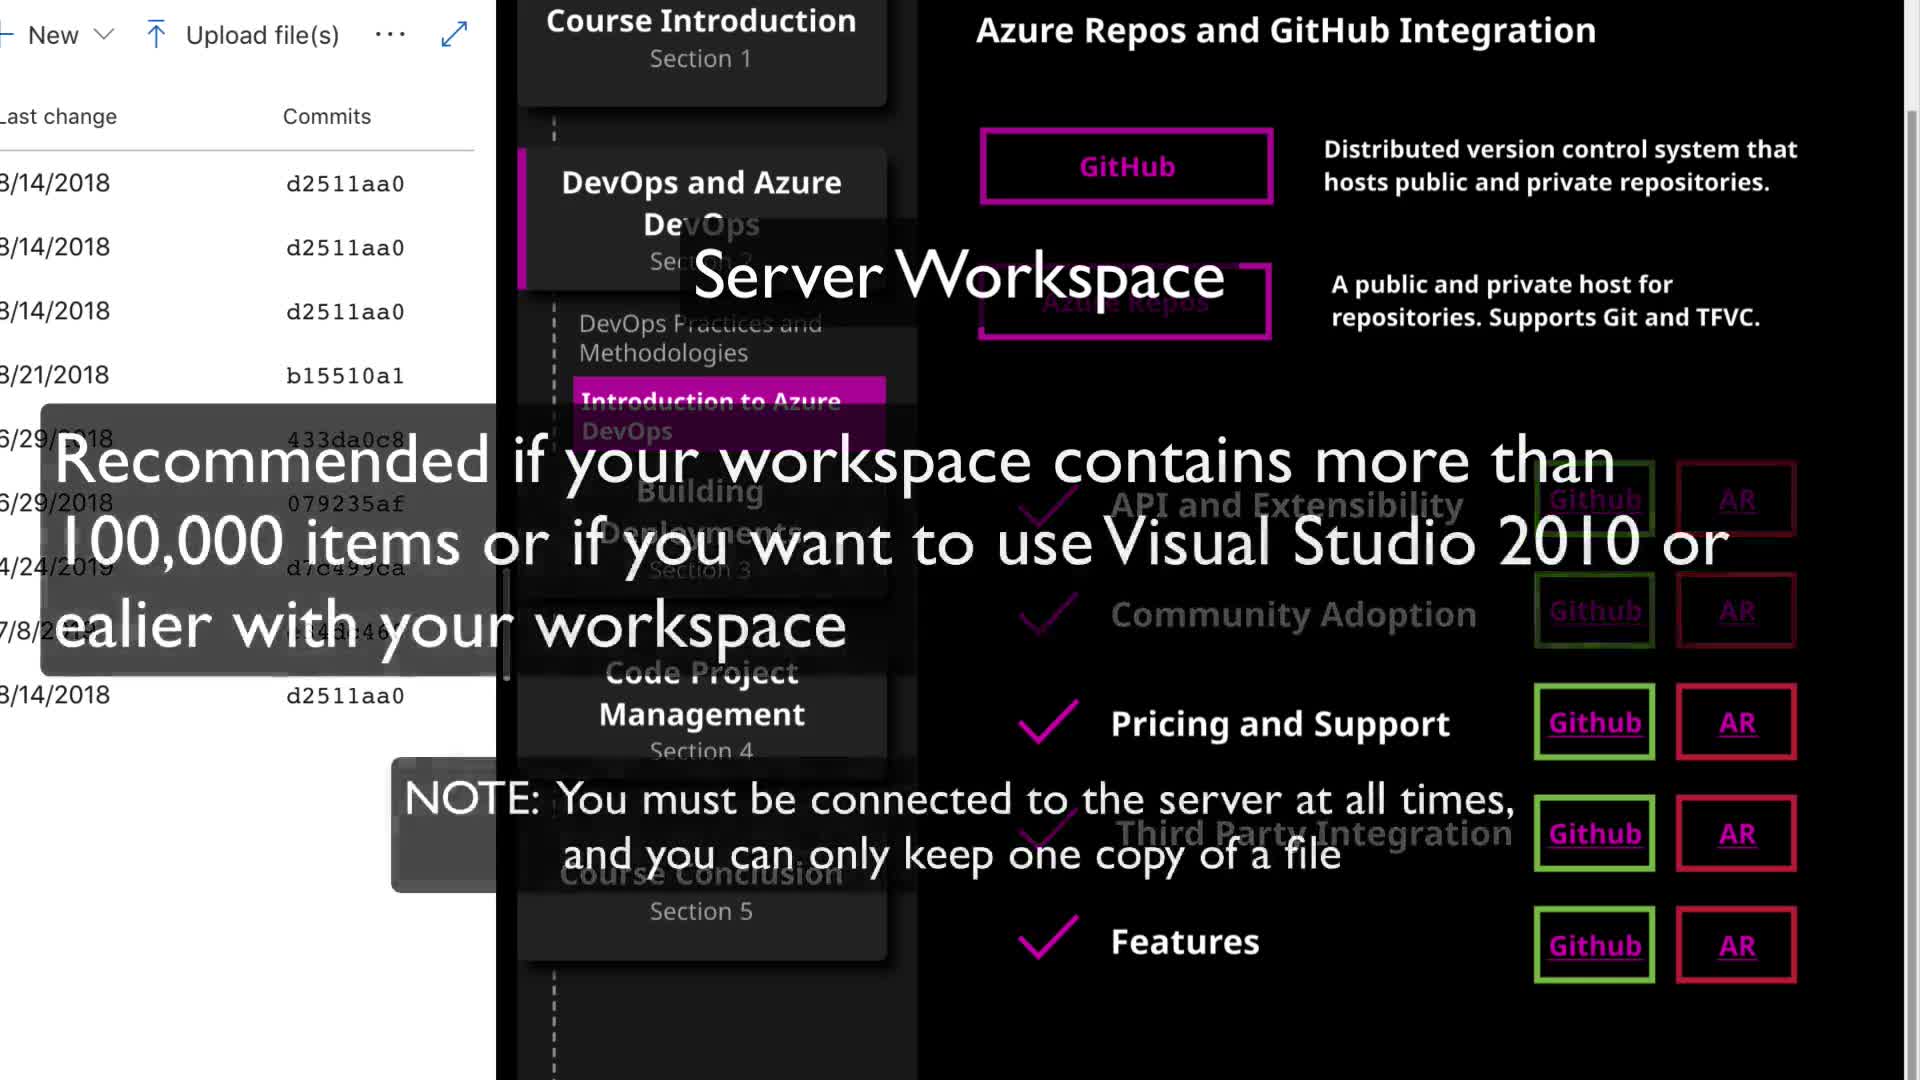Select the Course Introduction Section 1 item
1920x1080 pixels.
click(x=701, y=40)
